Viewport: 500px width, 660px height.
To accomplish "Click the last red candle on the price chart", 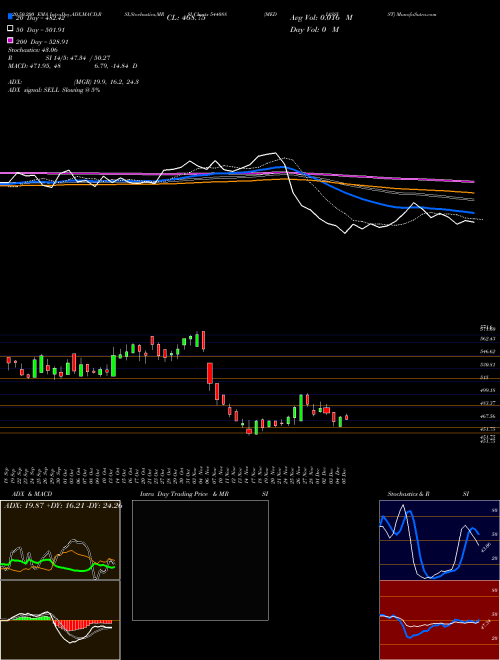I will 346,417.
